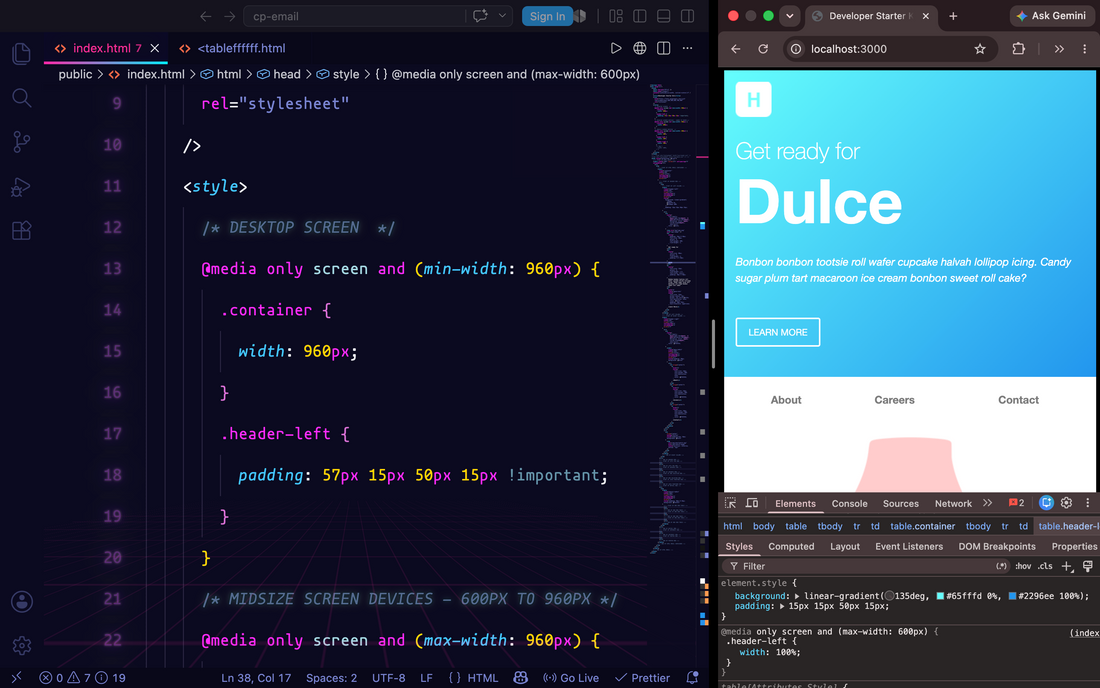Open the #65fffd color swatch picker
Viewport: 1100px width, 688px height.
click(940, 596)
